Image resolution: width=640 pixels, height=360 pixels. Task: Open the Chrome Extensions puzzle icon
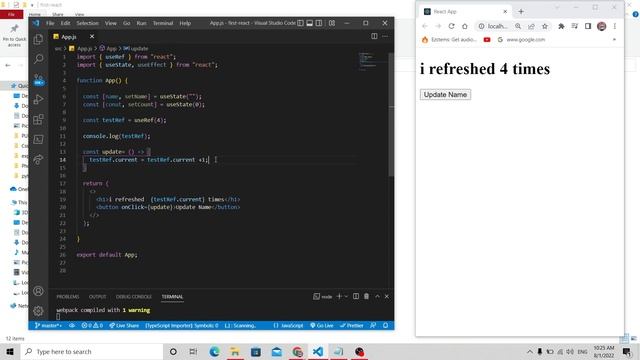click(561, 26)
